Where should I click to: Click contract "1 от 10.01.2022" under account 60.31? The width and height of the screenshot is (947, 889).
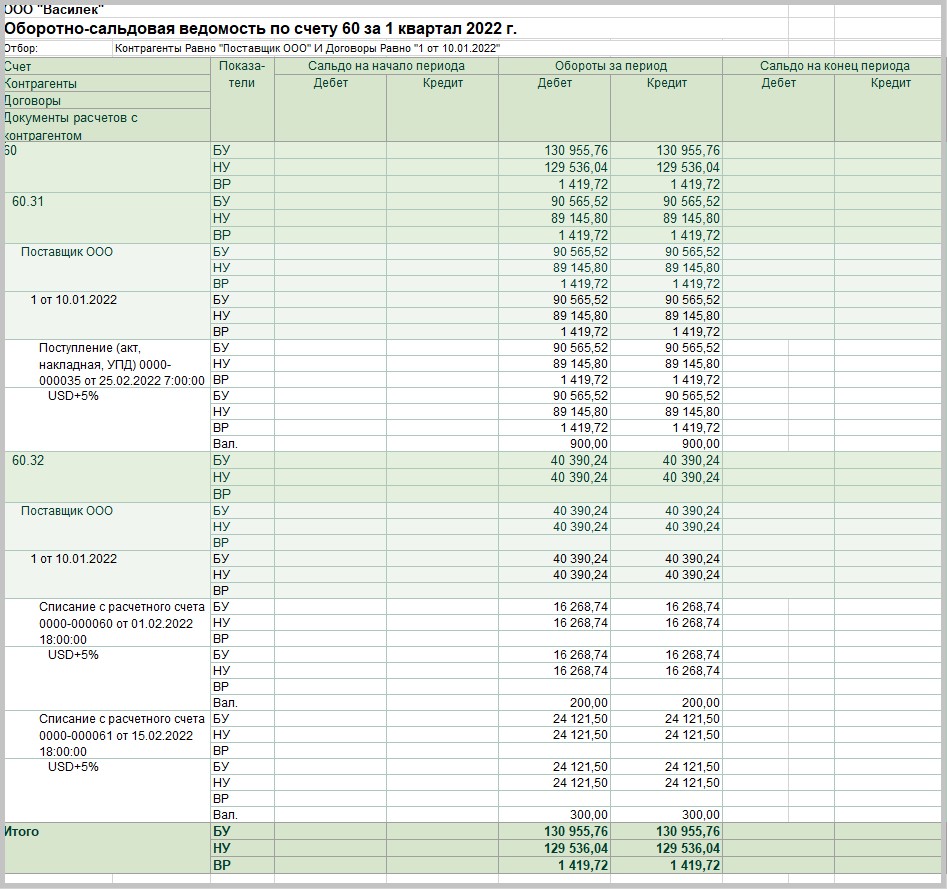click(74, 300)
